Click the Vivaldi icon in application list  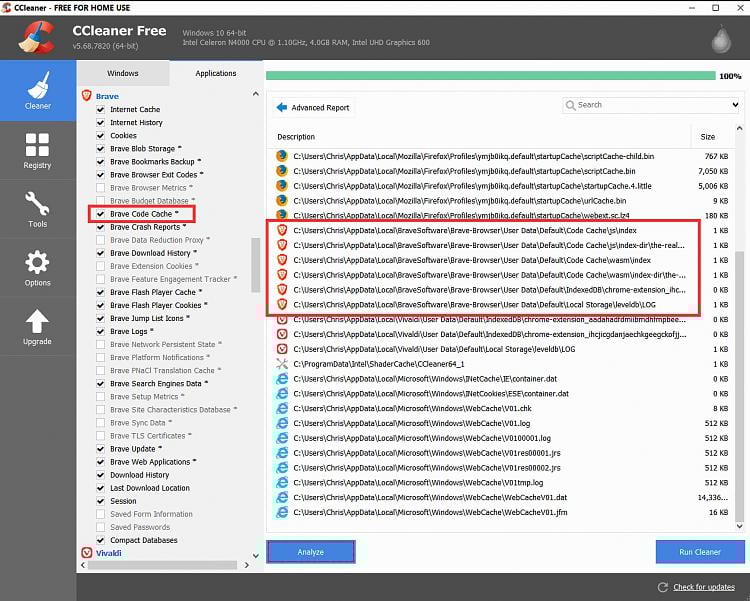[x=87, y=553]
